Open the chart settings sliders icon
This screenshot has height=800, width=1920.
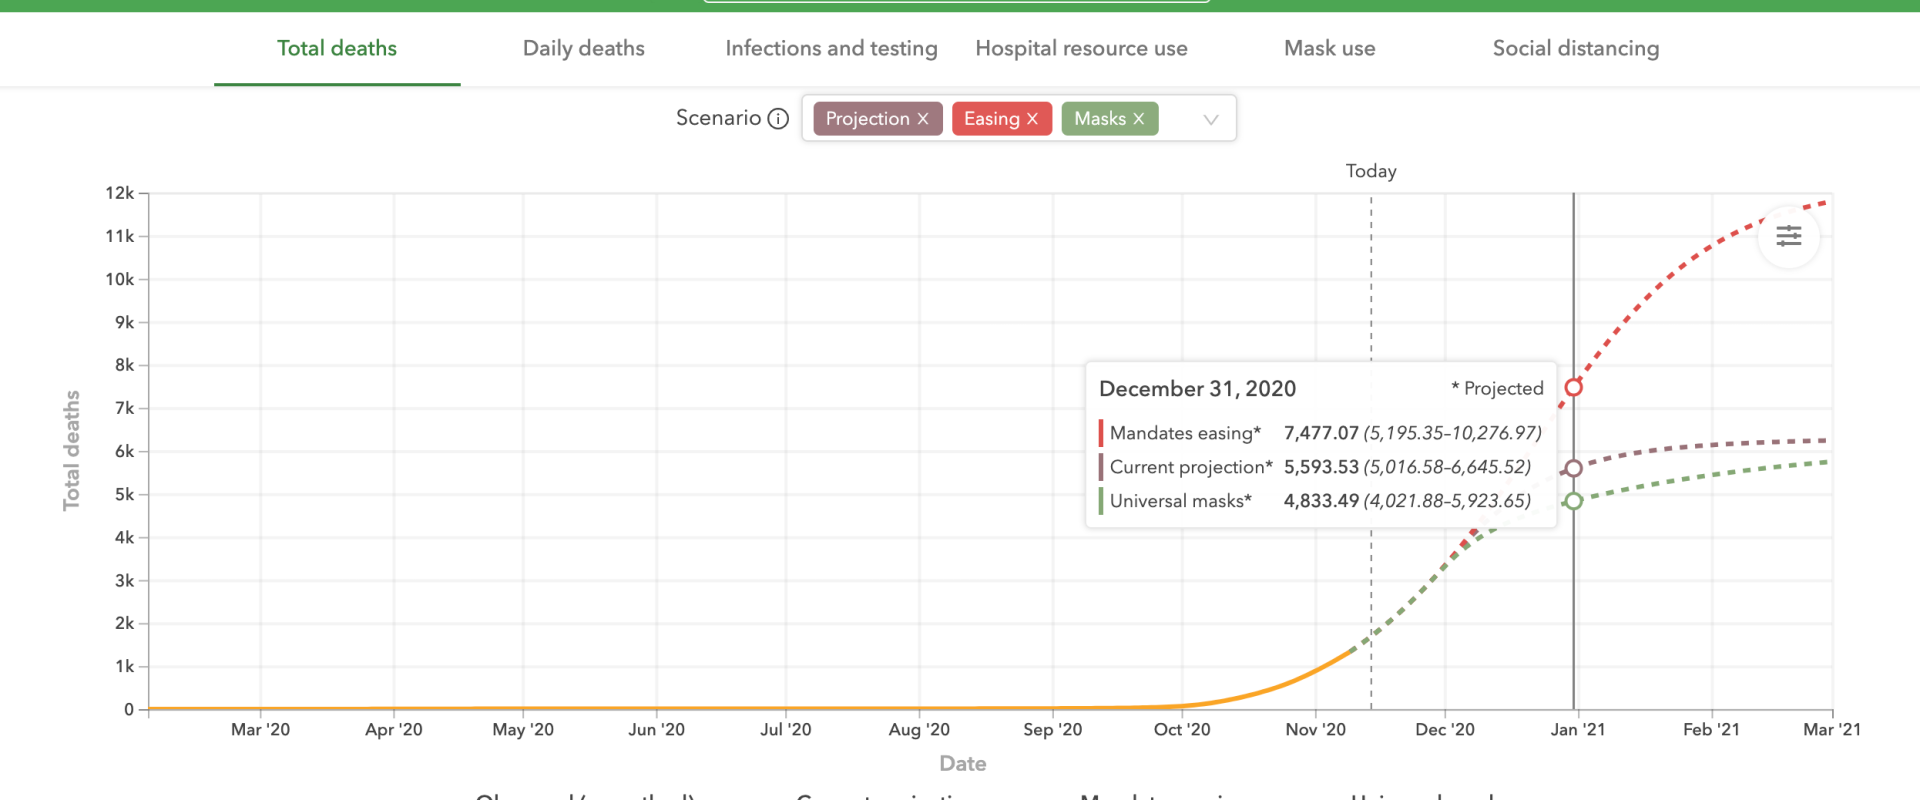1788,236
